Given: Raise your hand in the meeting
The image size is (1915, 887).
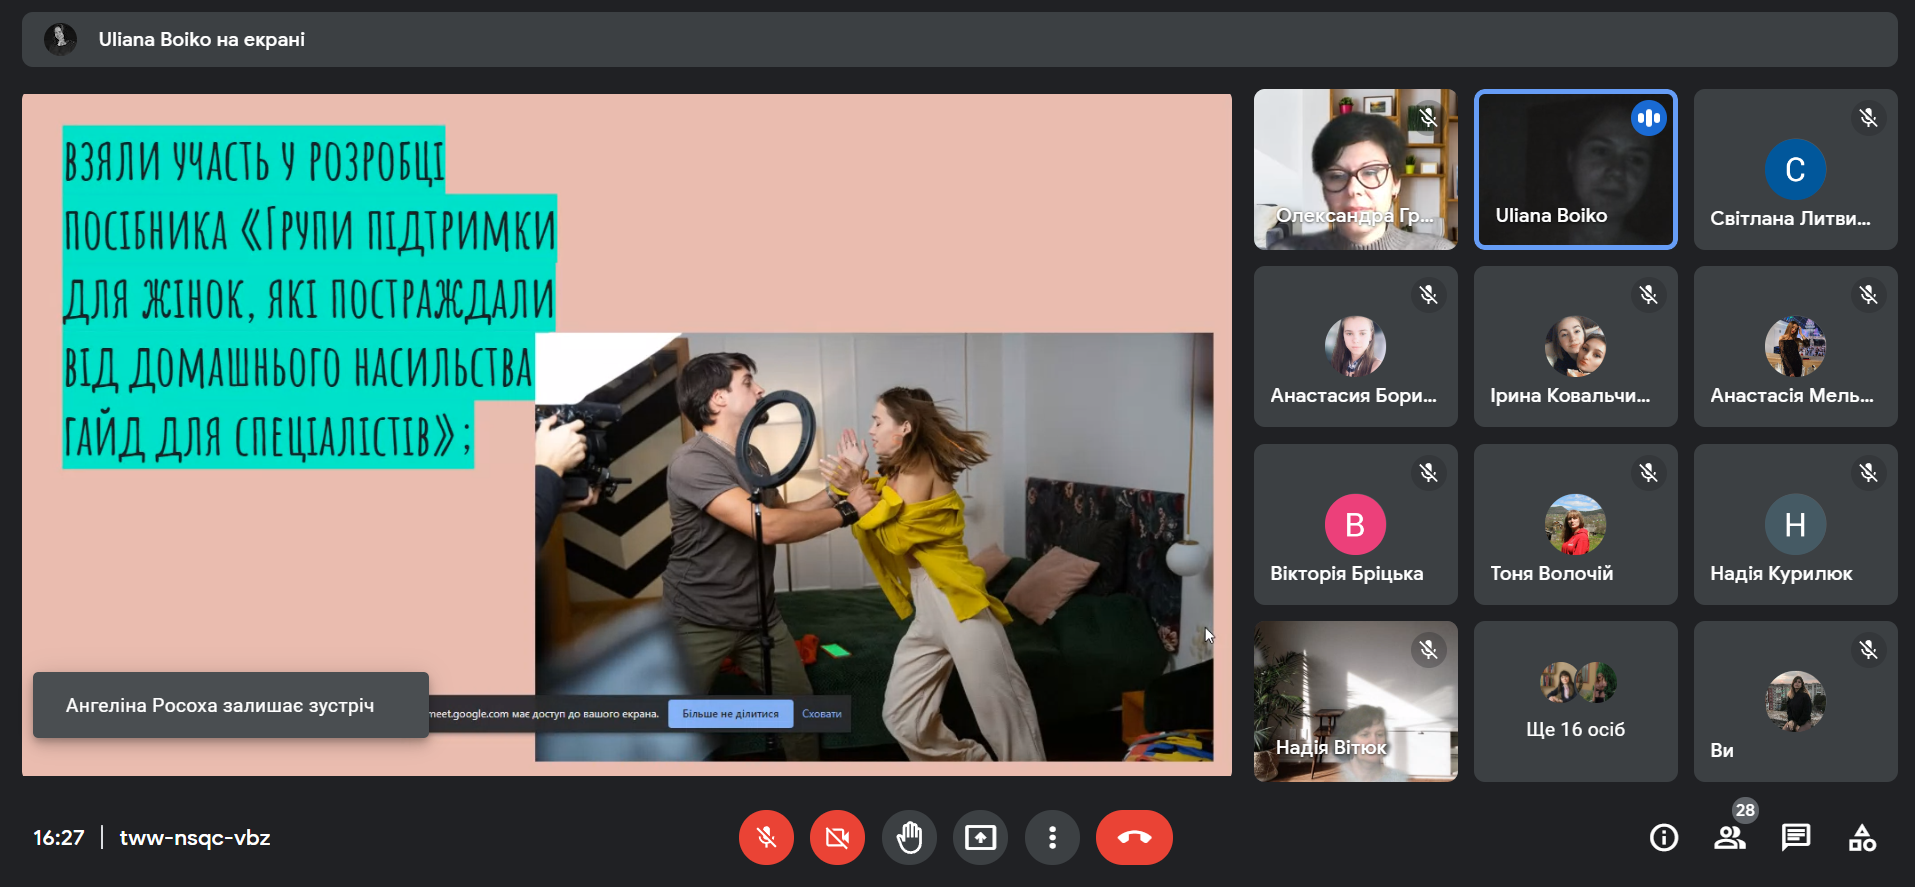Looking at the screenshot, I should (x=909, y=837).
